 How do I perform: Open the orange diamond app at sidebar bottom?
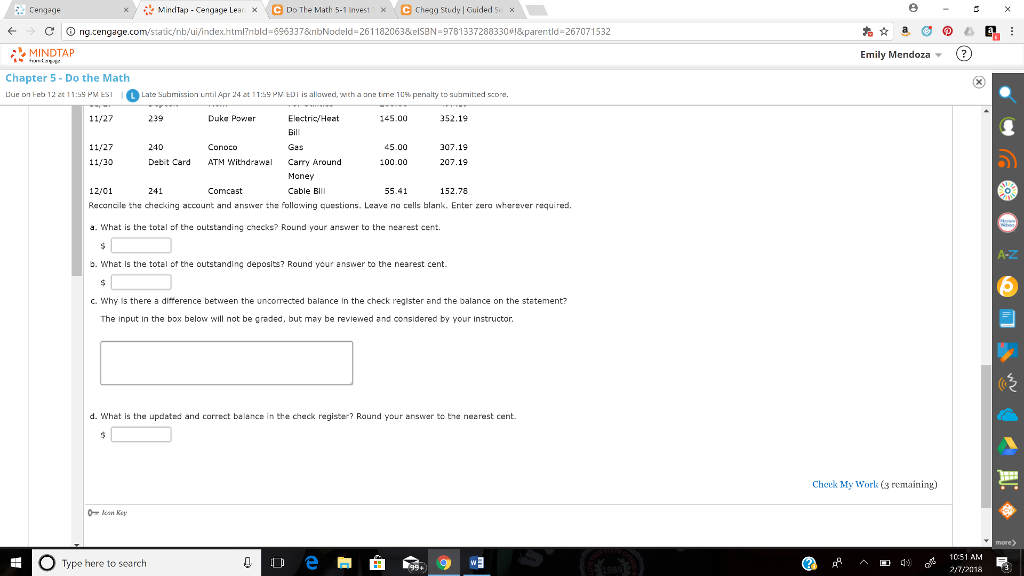tap(1007, 511)
